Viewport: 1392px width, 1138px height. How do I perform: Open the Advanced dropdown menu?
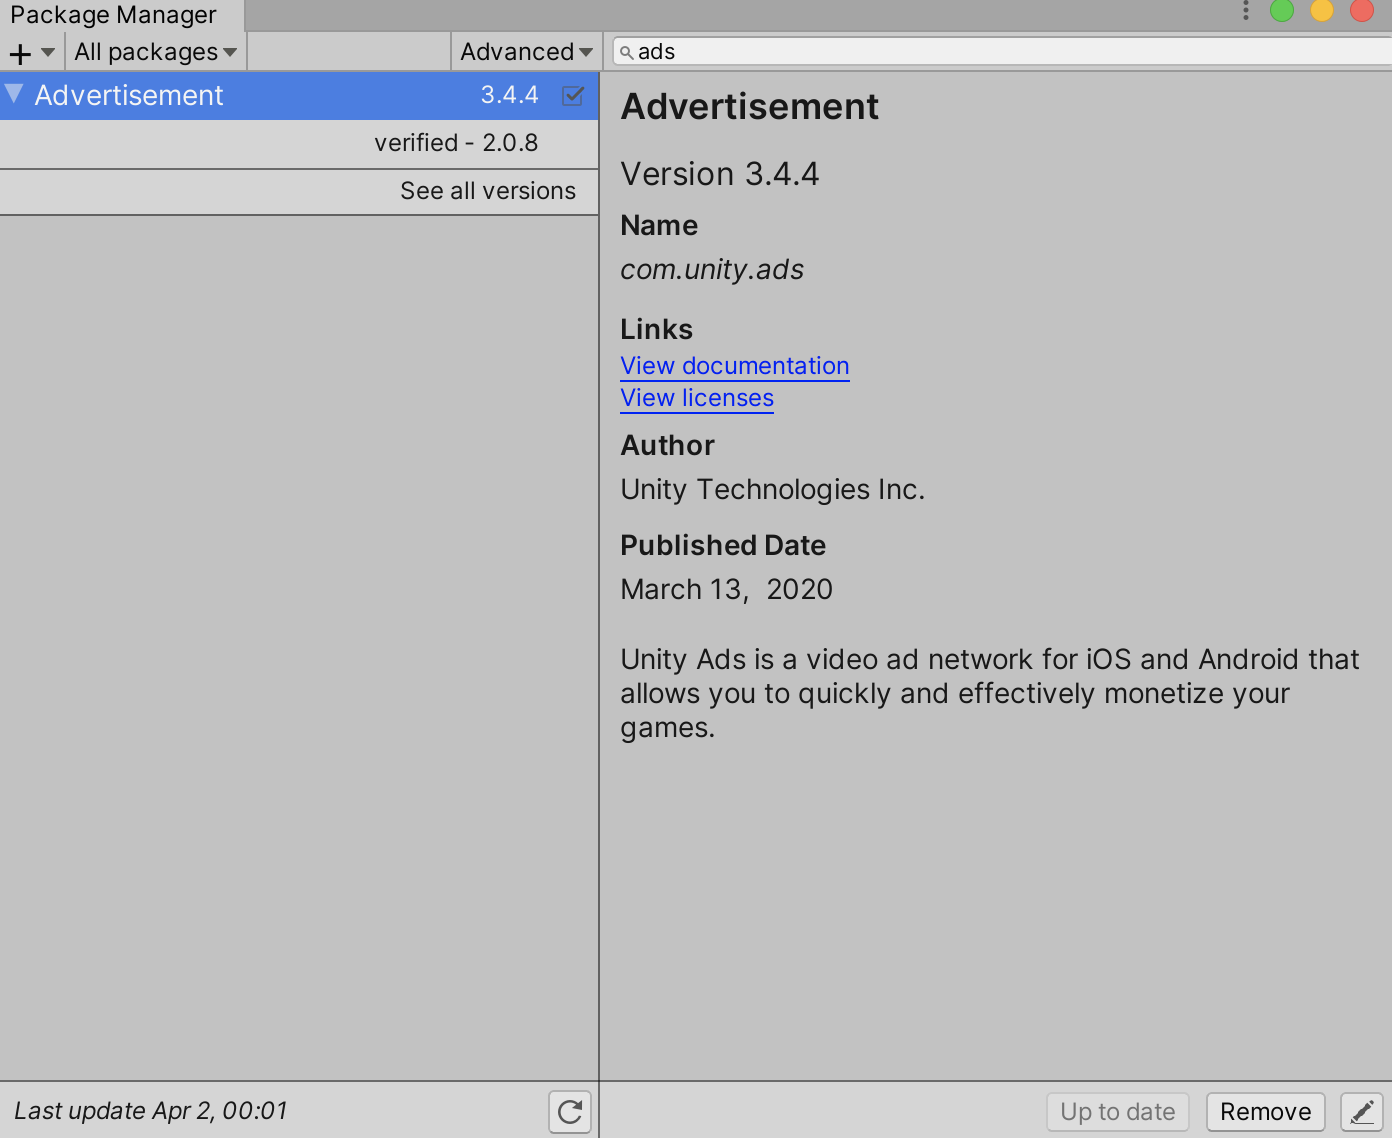point(526,52)
